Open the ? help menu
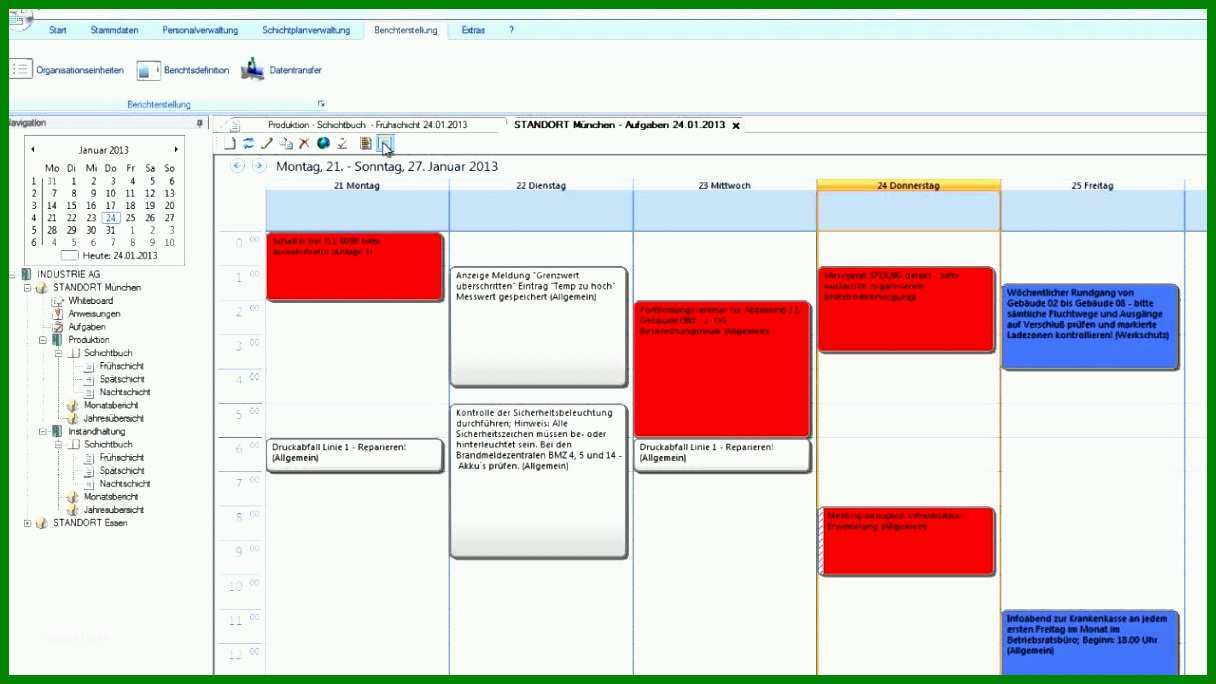Screen dimensions: 1216x684 (x=512, y=30)
